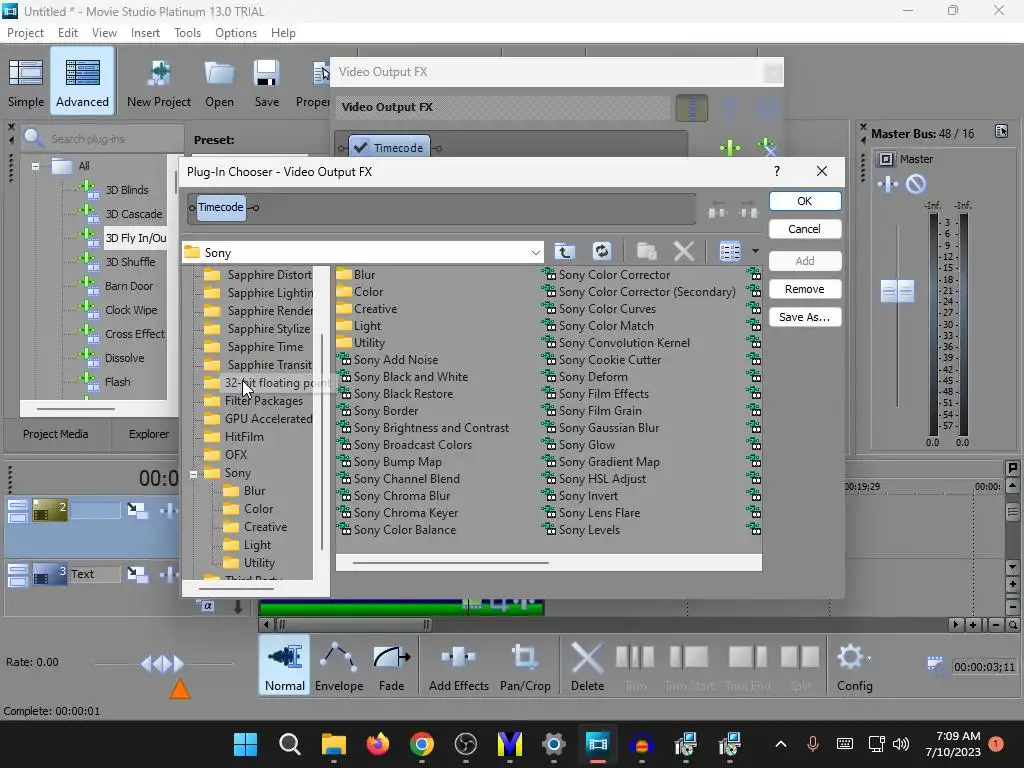Open the Creative folder in plug-in list
This screenshot has height=768, width=1024.
[x=376, y=309]
